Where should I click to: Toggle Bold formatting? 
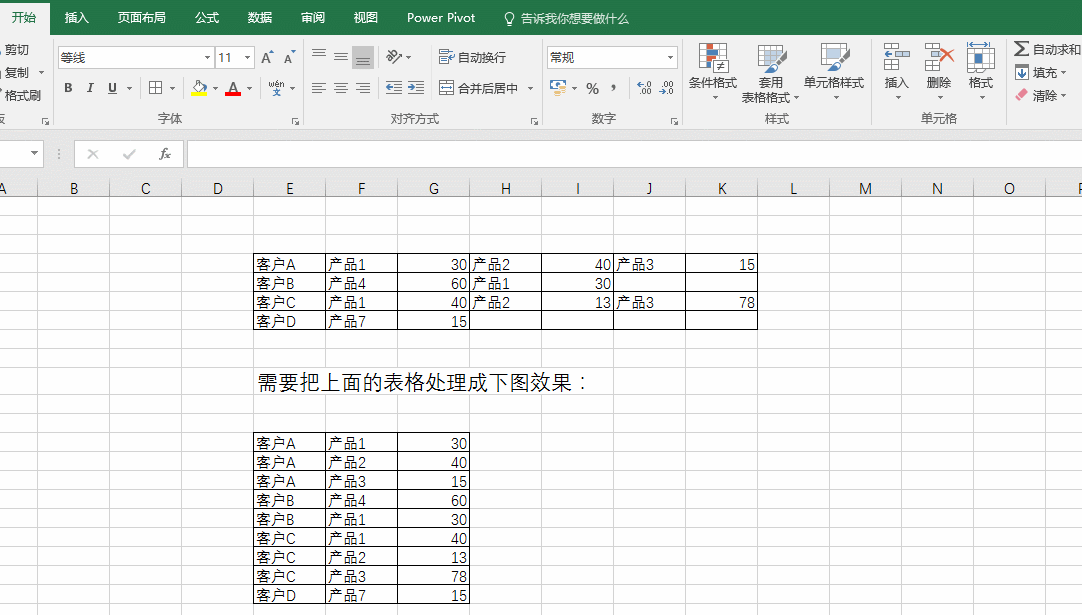click(x=68, y=88)
